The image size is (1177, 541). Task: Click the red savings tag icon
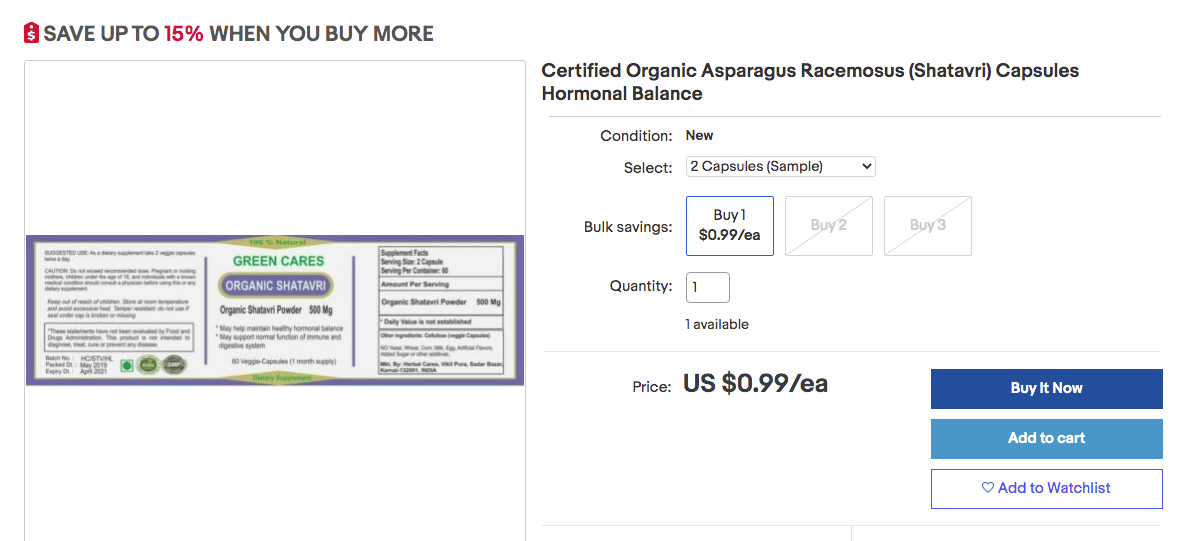coord(32,33)
